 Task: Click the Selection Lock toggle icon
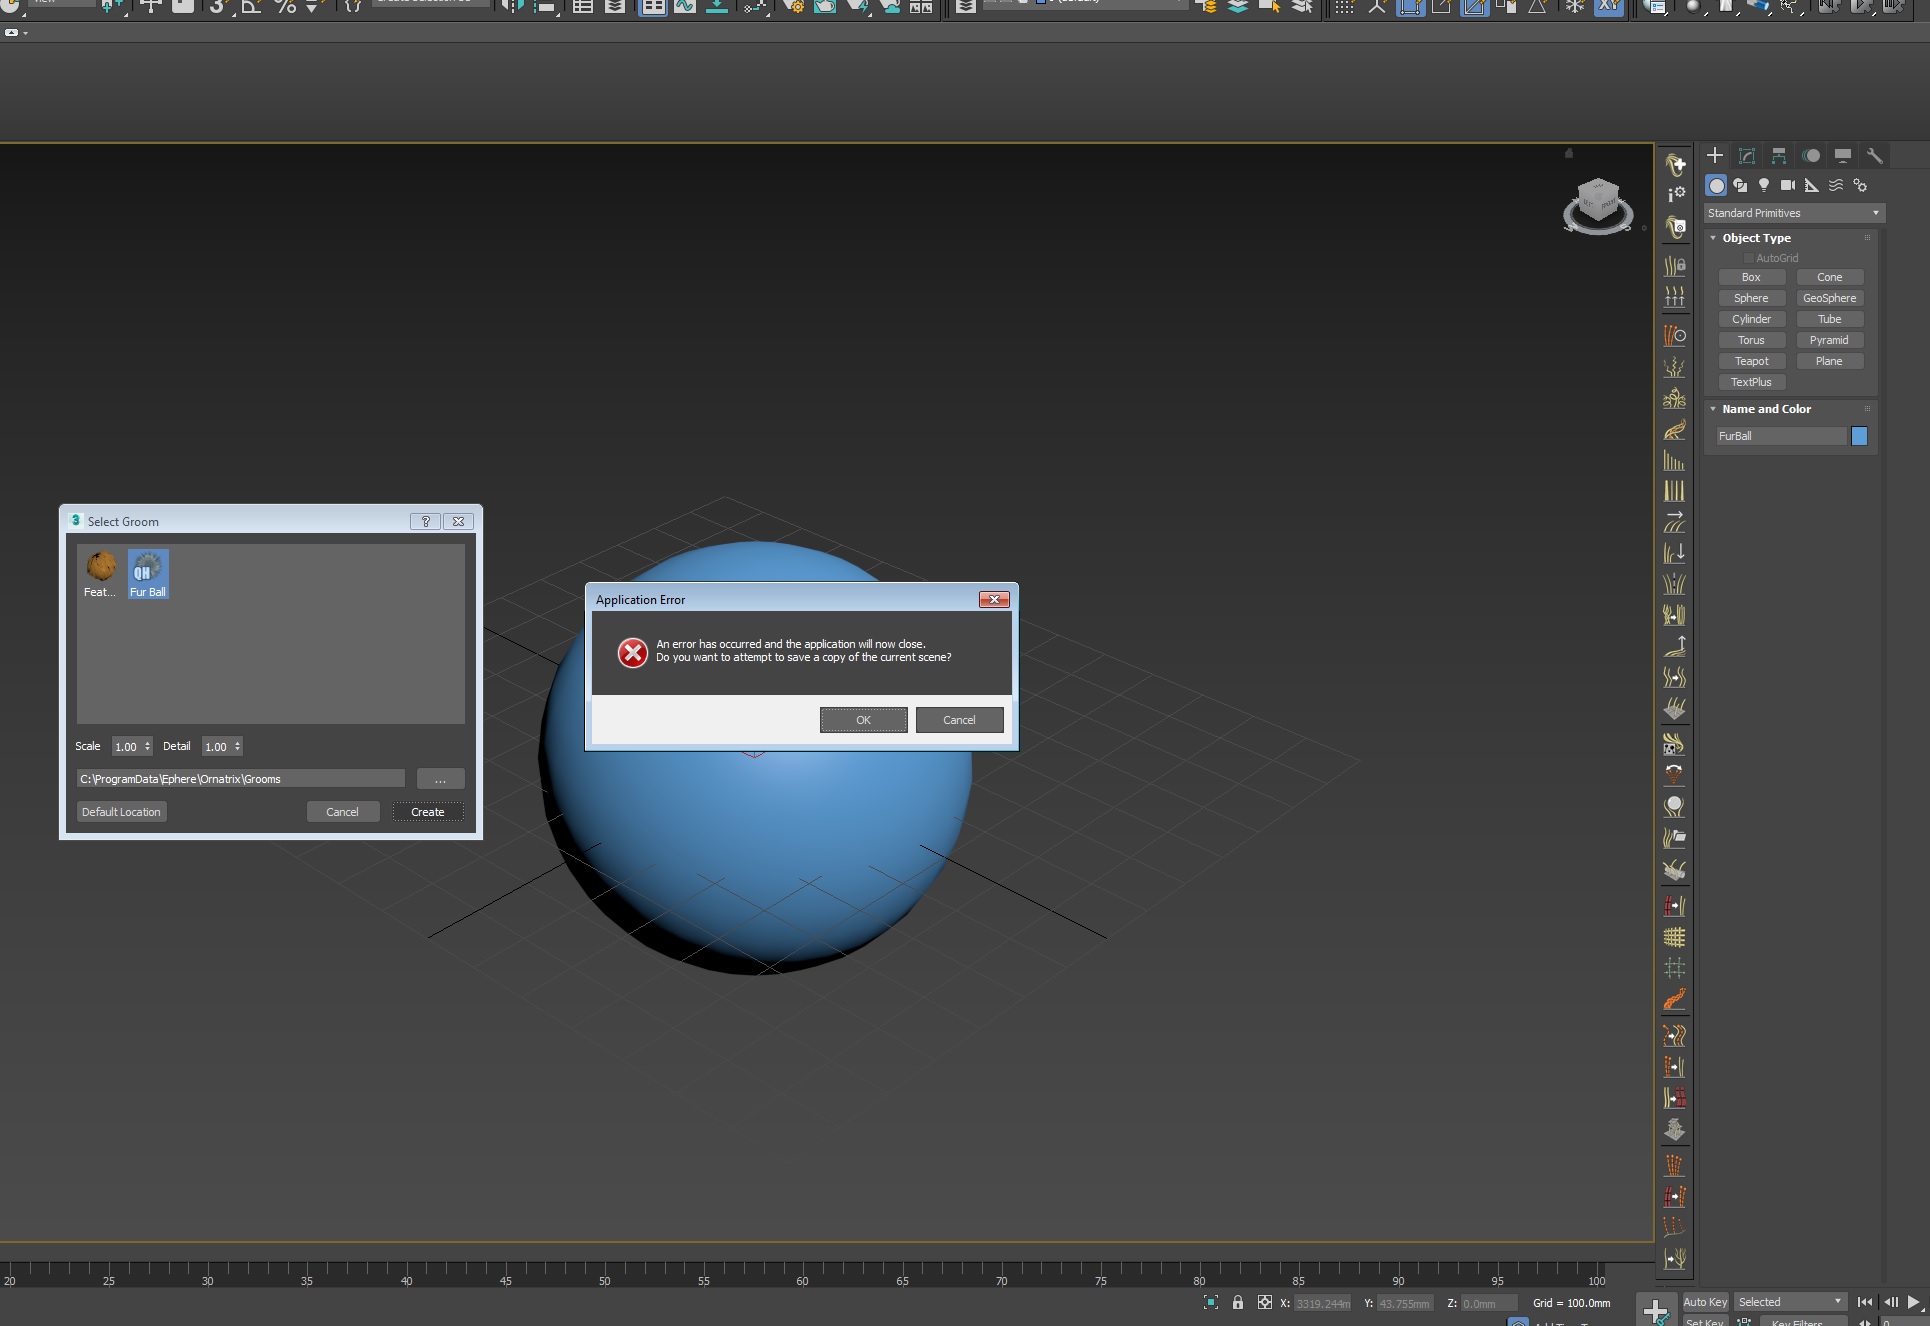(x=1238, y=1302)
